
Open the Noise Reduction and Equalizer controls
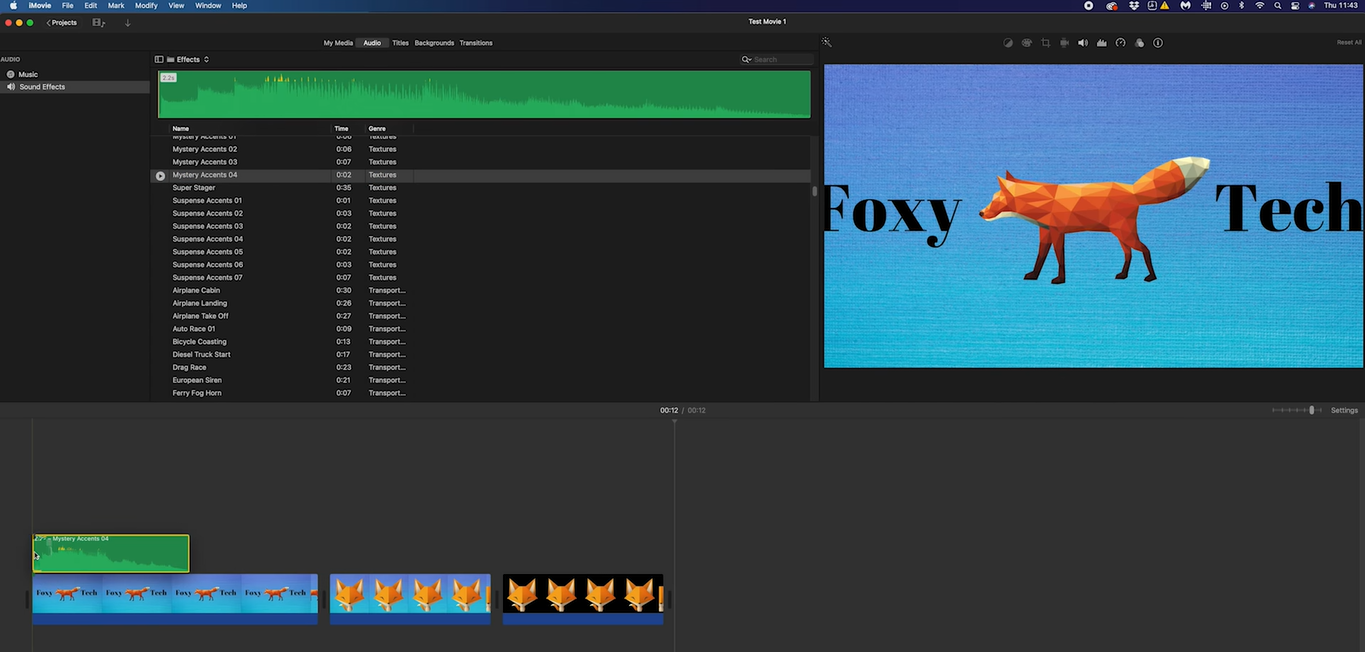(x=1101, y=42)
